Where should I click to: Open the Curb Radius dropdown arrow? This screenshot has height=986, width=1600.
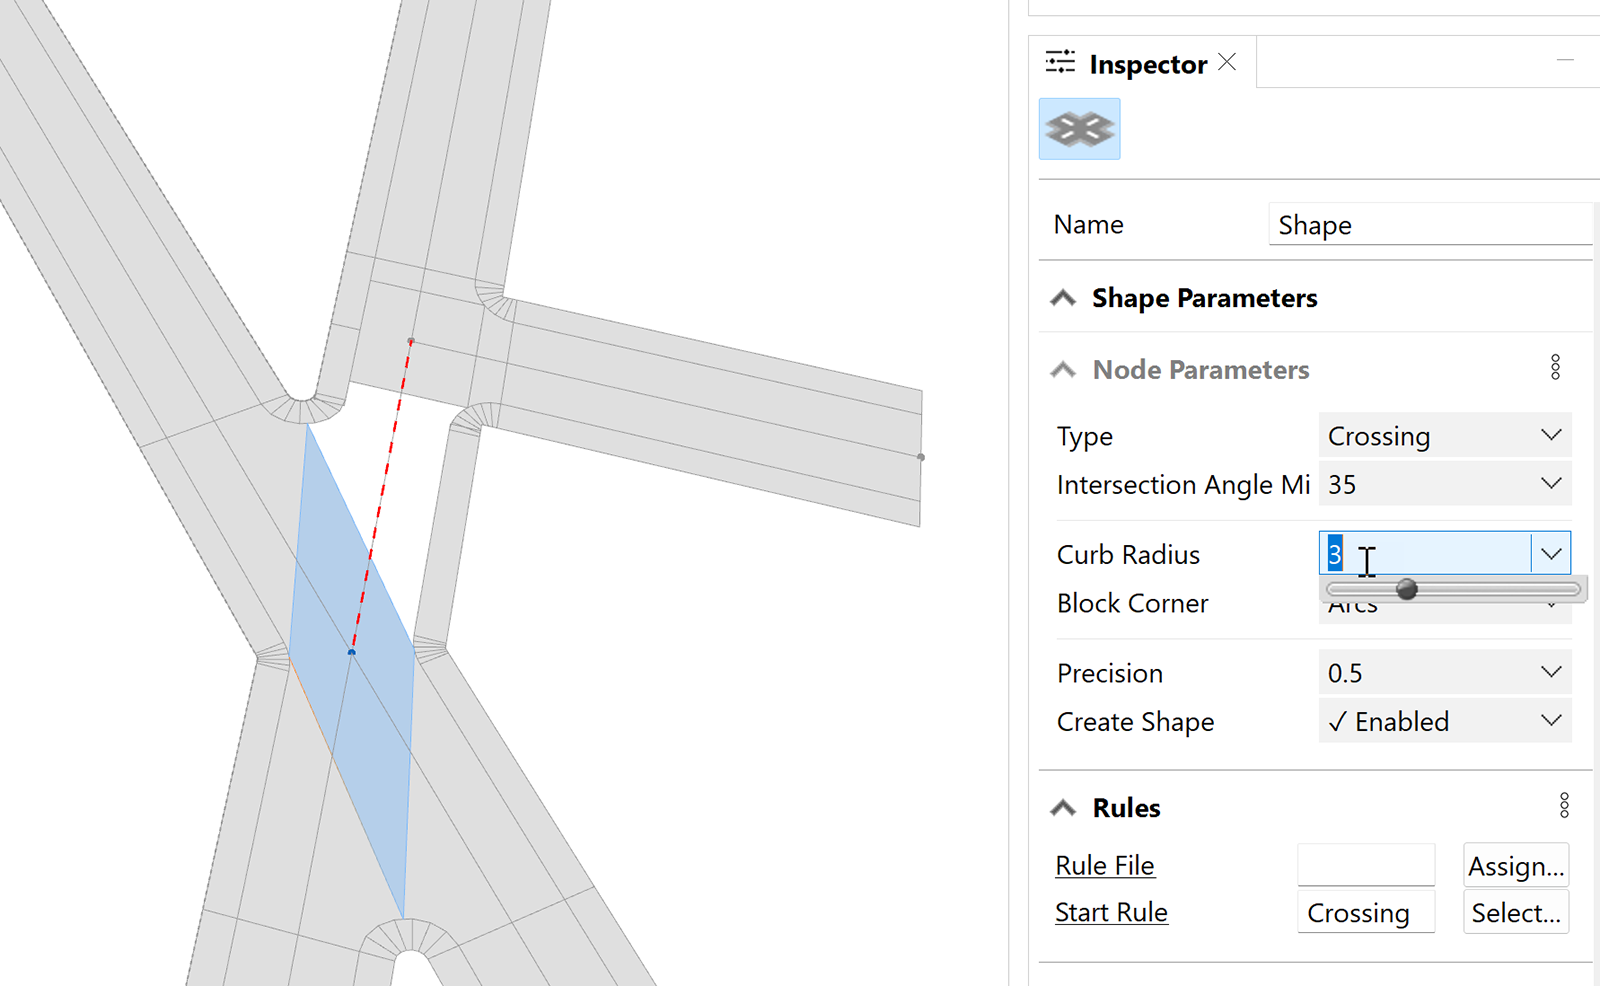click(x=1551, y=554)
